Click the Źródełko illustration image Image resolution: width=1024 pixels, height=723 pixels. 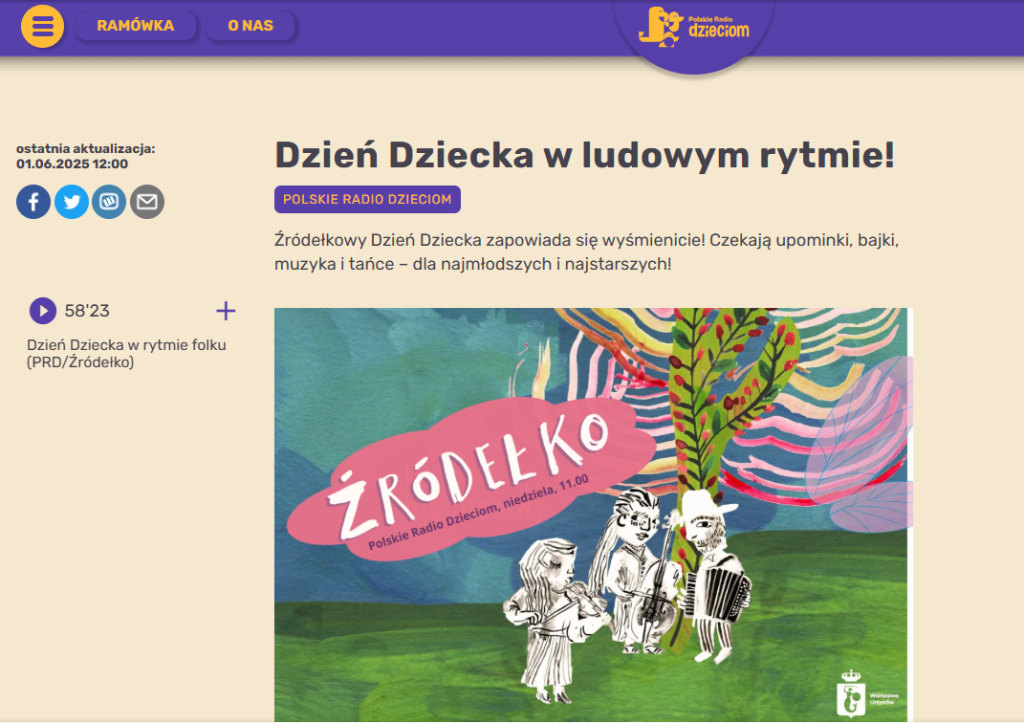(591, 515)
